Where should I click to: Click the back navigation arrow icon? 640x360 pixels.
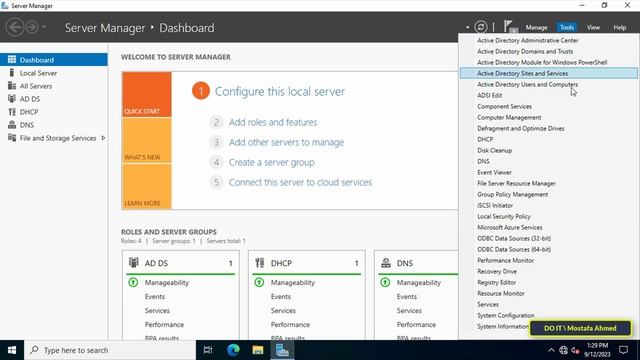tap(15, 27)
